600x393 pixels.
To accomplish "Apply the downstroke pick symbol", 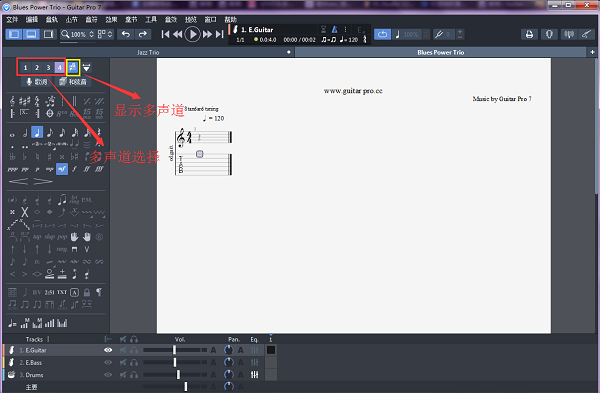I will [74, 249].
